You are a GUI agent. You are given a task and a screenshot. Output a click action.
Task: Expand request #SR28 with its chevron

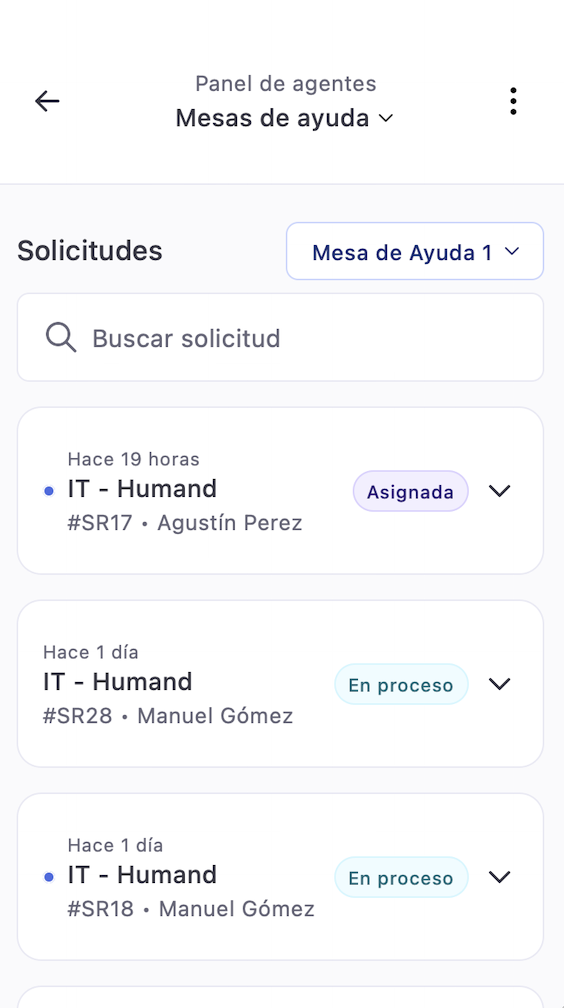click(500, 683)
